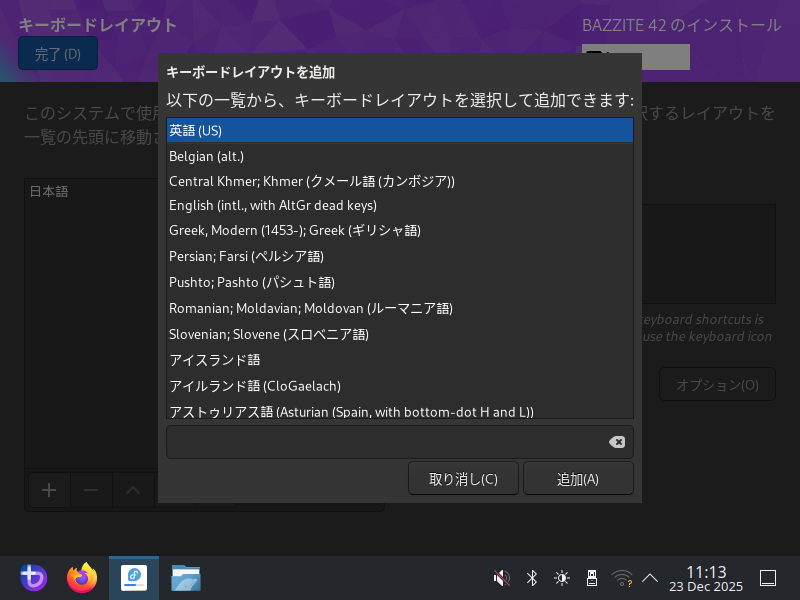Choose Persian; Farsi (ペルシア語) layout

[x=399, y=256]
